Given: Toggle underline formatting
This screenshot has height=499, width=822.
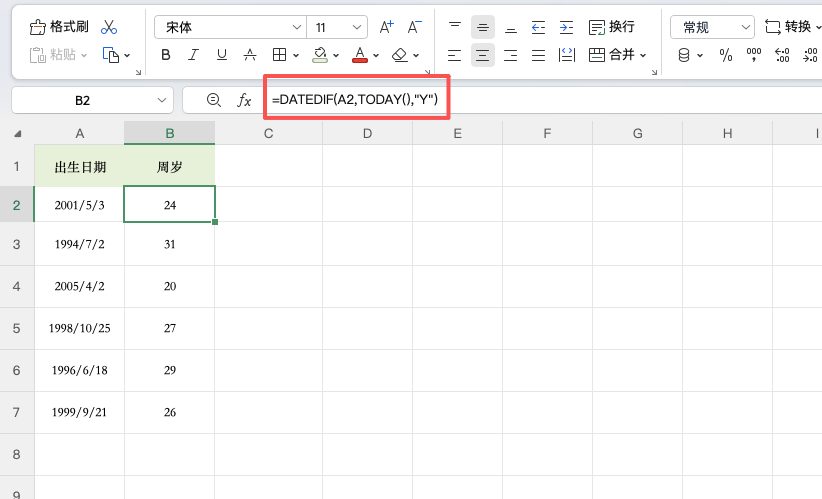Looking at the screenshot, I should 221,55.
